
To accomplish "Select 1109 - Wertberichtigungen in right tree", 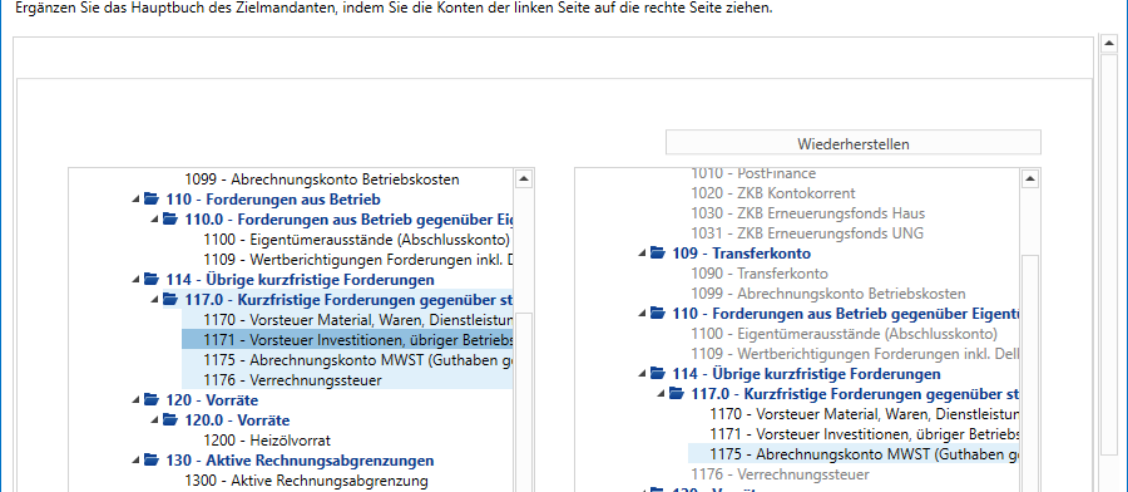I will tap(855, 355).
